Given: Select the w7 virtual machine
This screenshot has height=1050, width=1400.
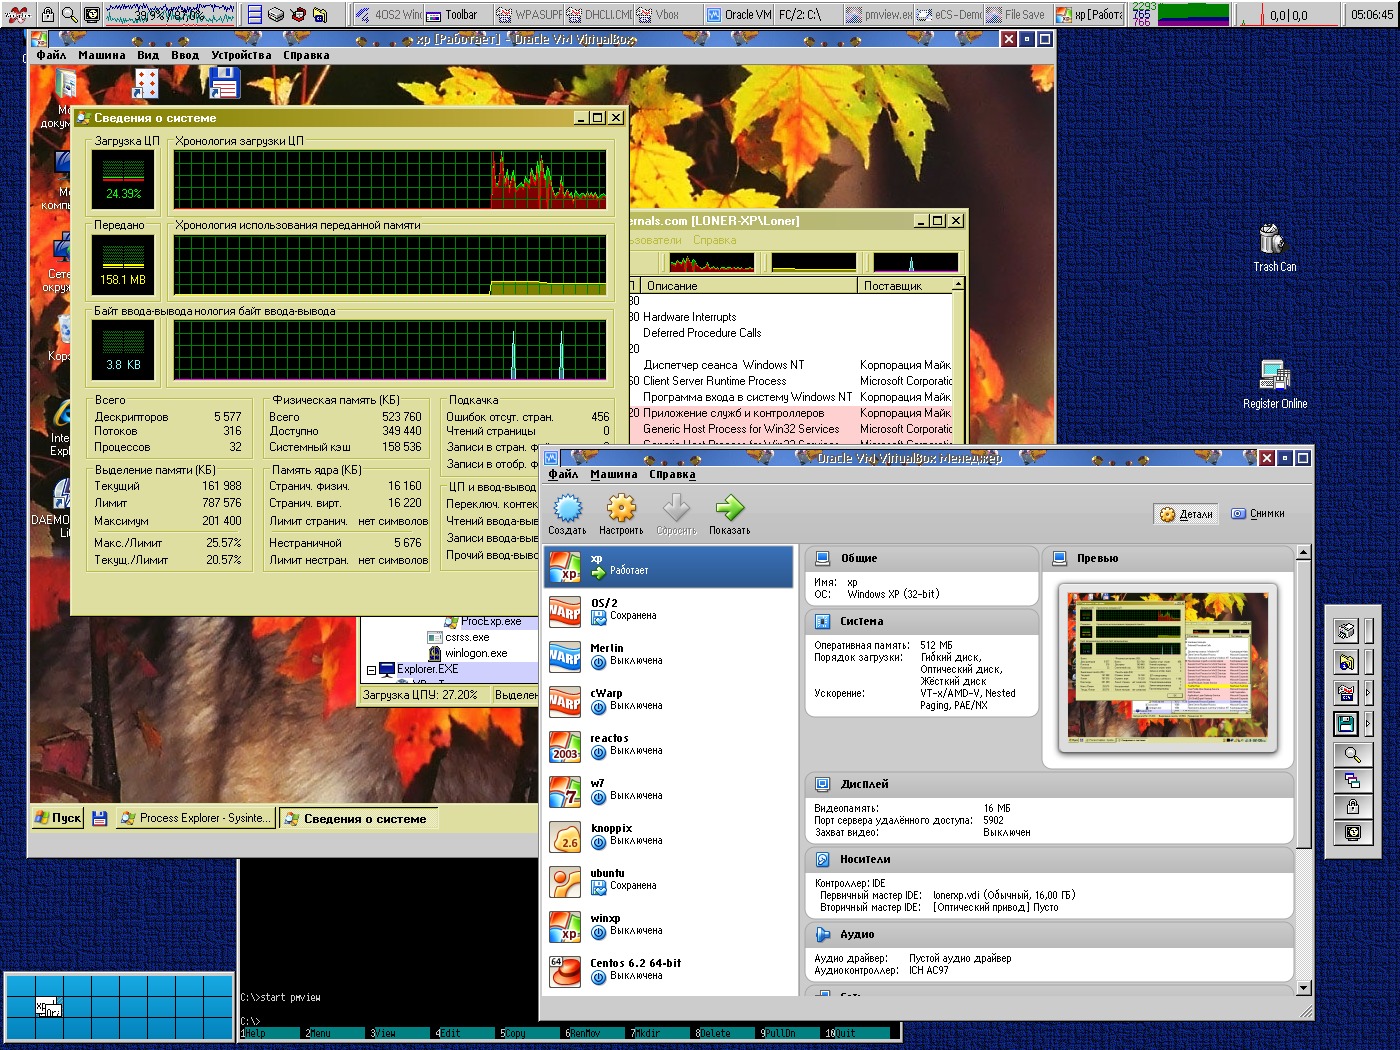Looking at the screenshot, I should click(670, 790).
